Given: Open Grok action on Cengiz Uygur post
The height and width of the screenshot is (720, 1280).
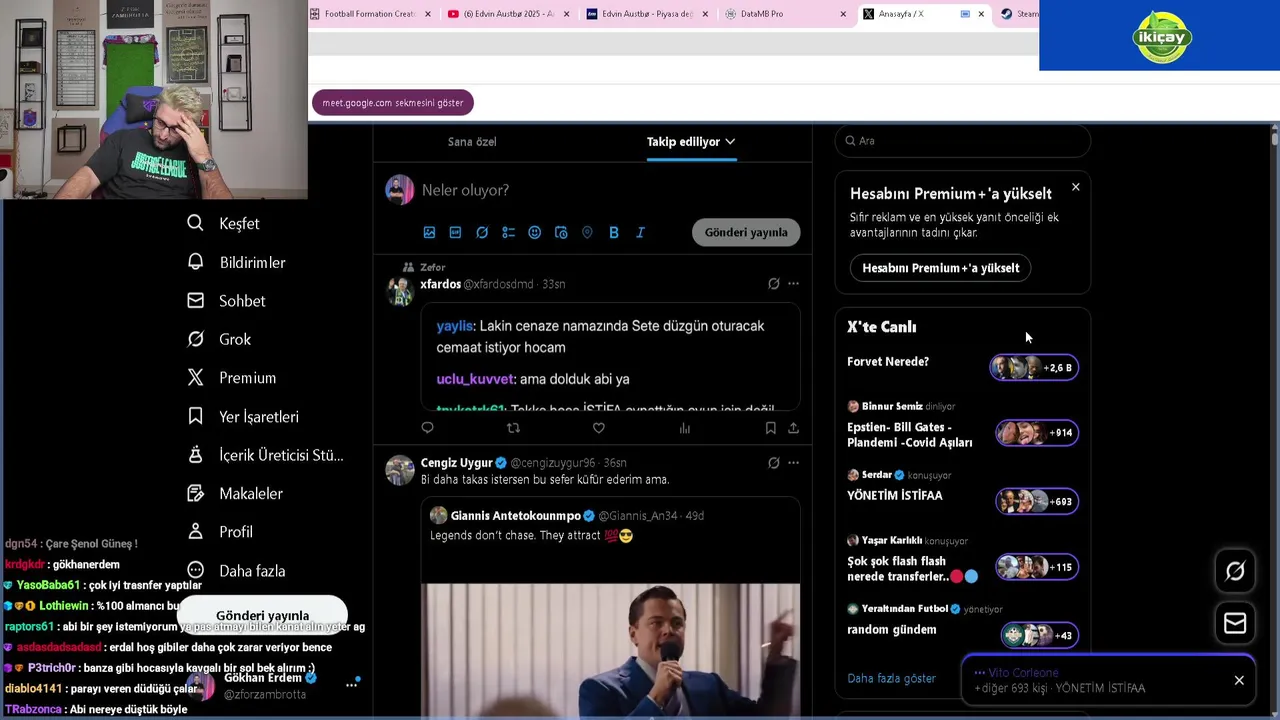Looking at the screenshot, I should 773,463.
